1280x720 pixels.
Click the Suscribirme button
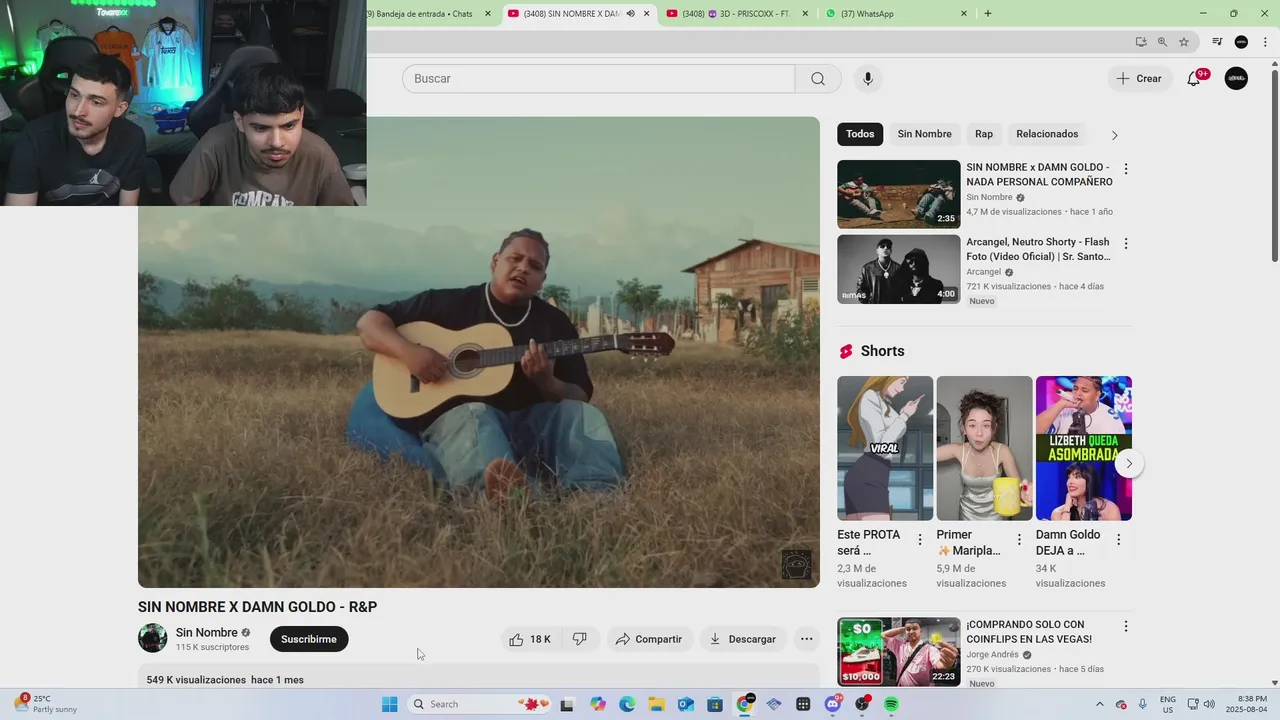coord(309,639)
